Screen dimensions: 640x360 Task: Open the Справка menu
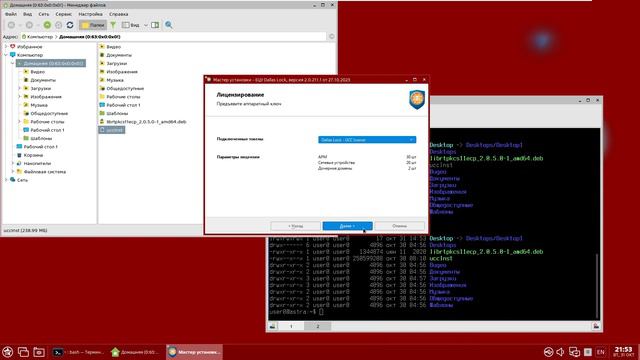click(119, 14)
